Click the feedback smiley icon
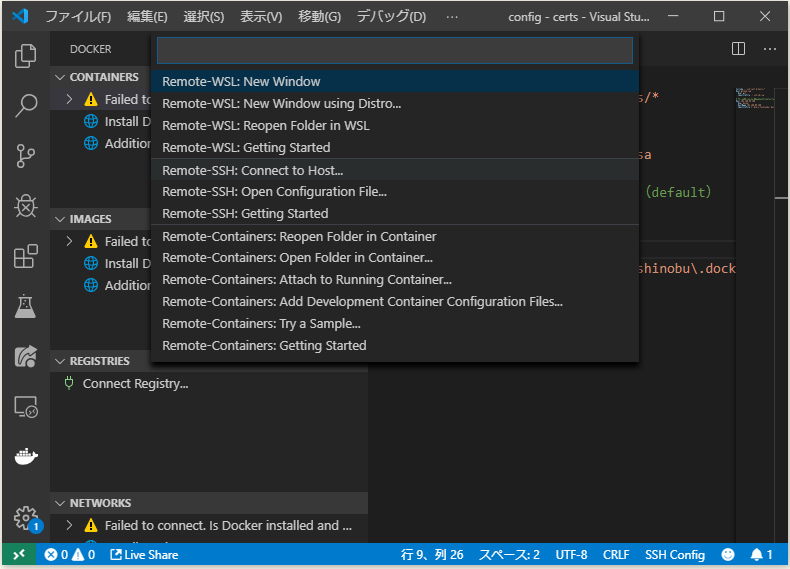Image resolution: width=790 pixels, height=569 pixels. [x=728, y=555]
